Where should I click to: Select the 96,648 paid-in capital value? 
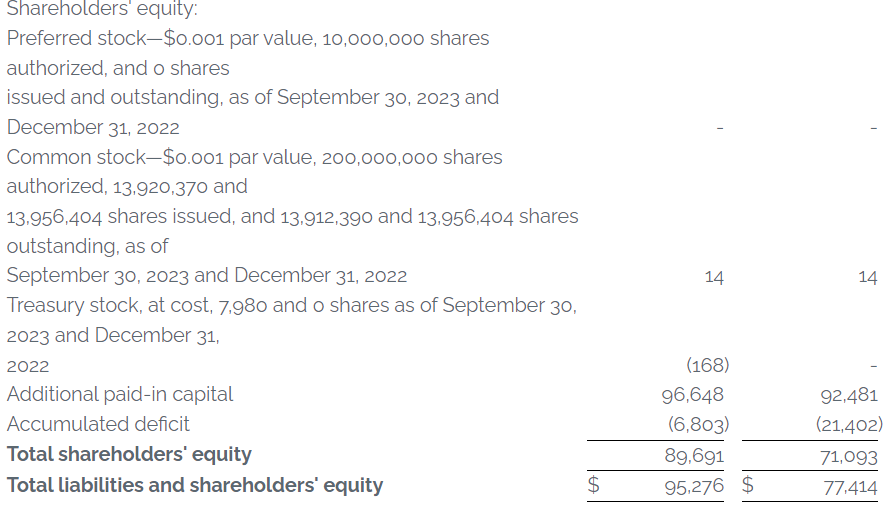[x=692, y=394]
